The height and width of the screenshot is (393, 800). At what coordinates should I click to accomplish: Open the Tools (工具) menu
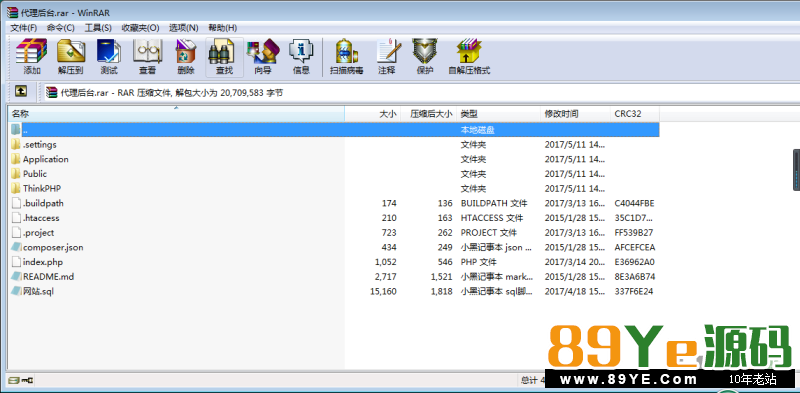pos(98,28)
